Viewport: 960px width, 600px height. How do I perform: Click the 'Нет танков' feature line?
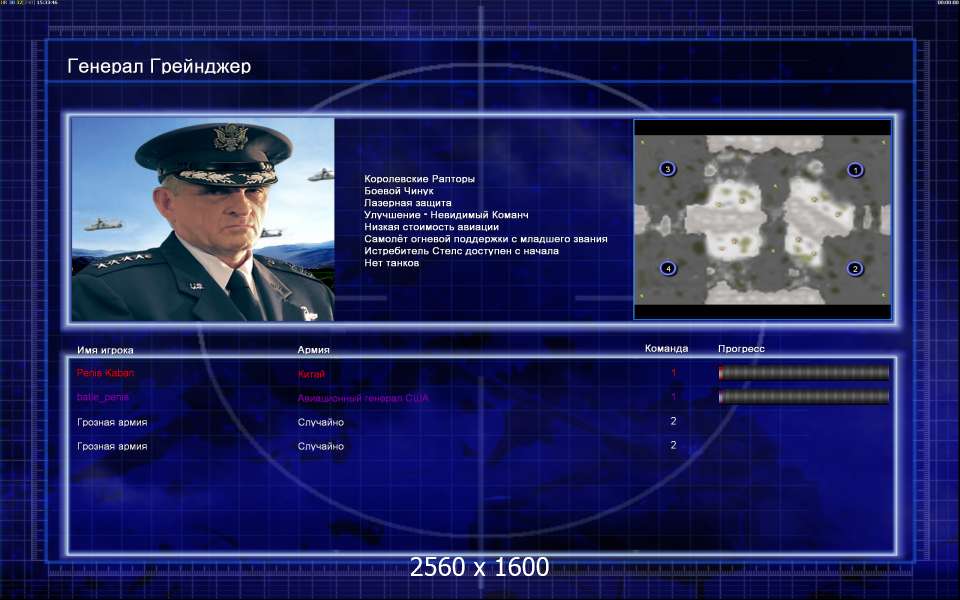coord(391,263)
